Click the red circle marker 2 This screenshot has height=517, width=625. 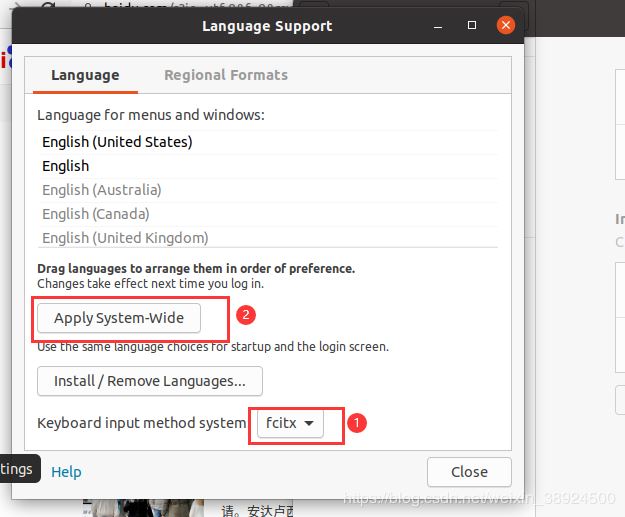(x=246, y=314)
